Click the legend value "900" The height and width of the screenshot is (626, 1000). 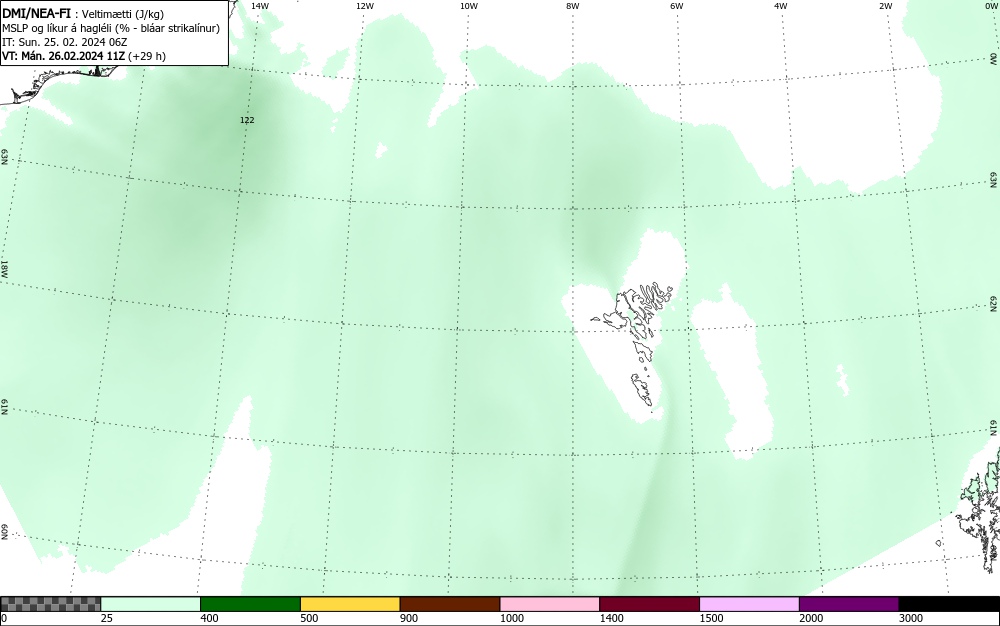point(409,618)
